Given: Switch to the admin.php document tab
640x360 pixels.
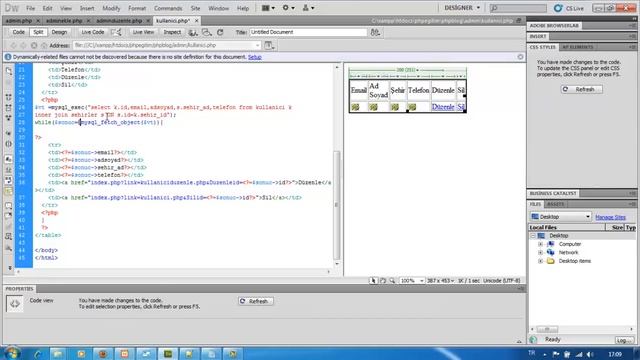Looking at the screenshot, I should 19,20.
